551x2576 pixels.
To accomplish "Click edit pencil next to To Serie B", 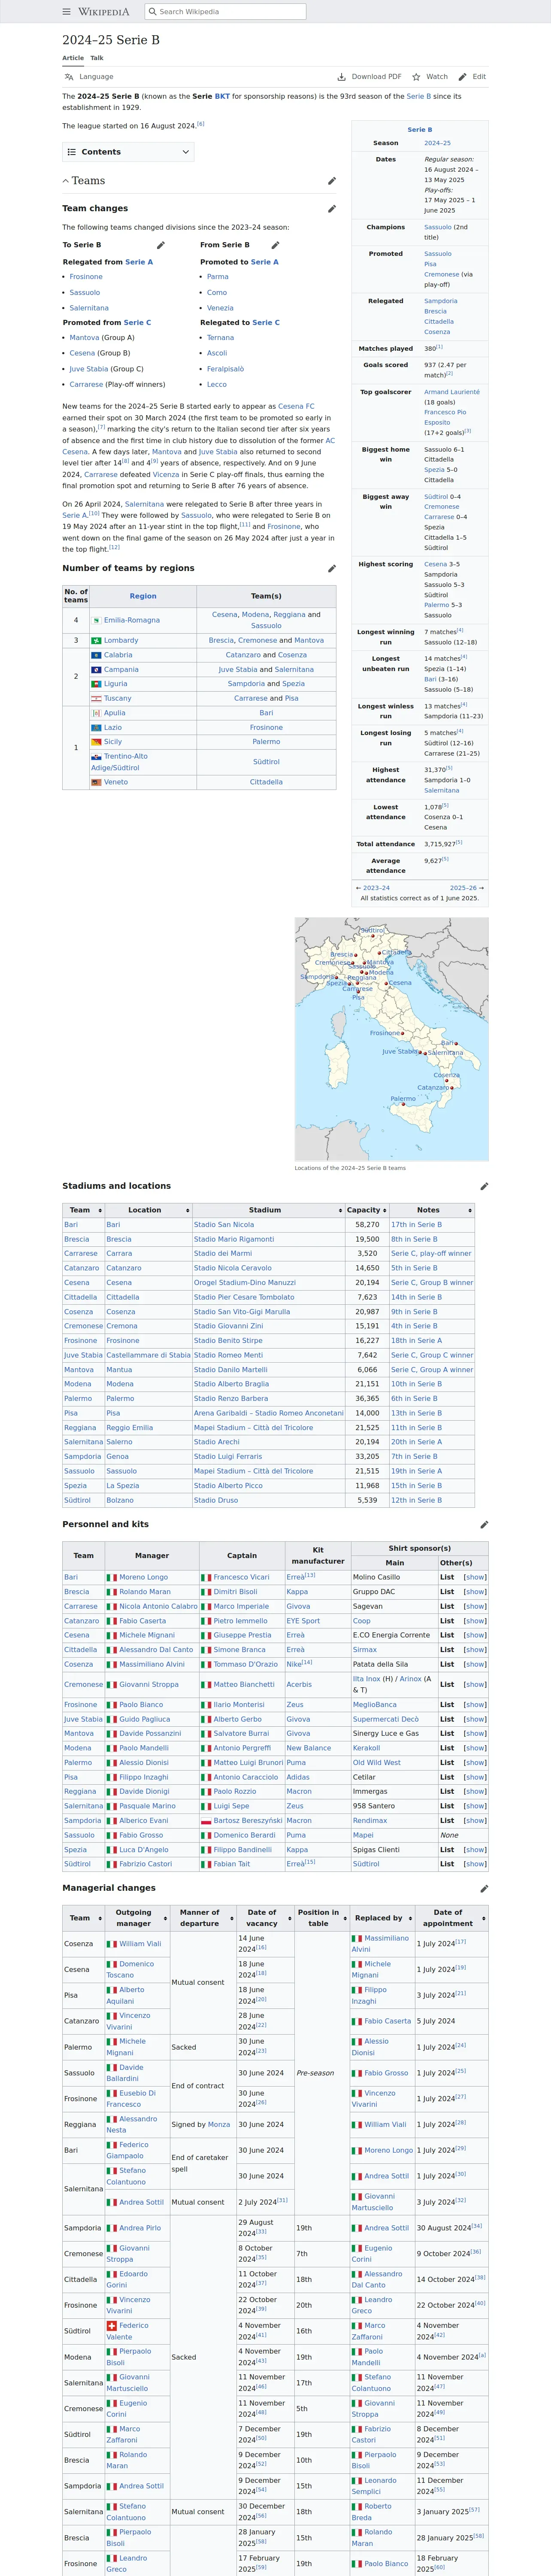I will (160, 245).
